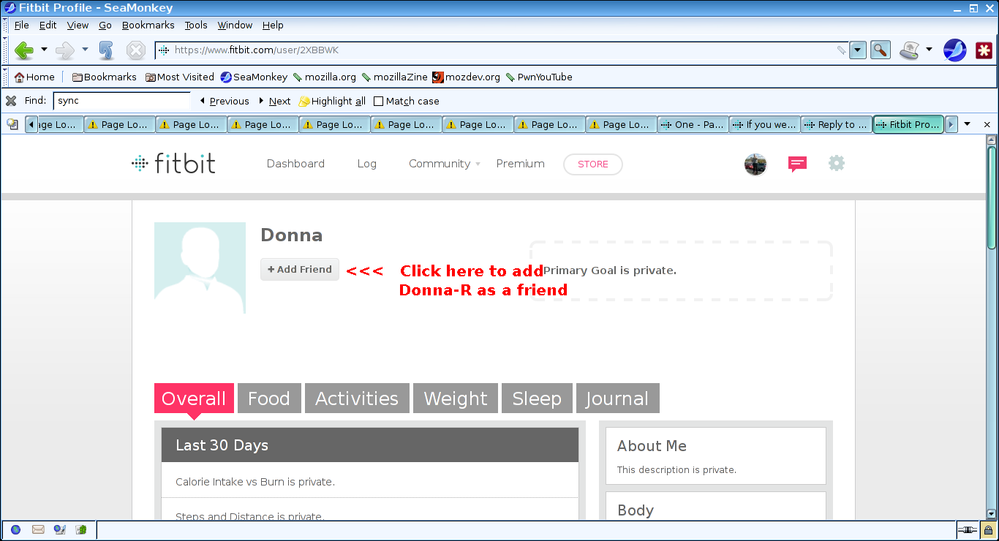The image size is (999, 541).
Task: Open the URL bar history dropdown
Action: (x=858, y=50)
